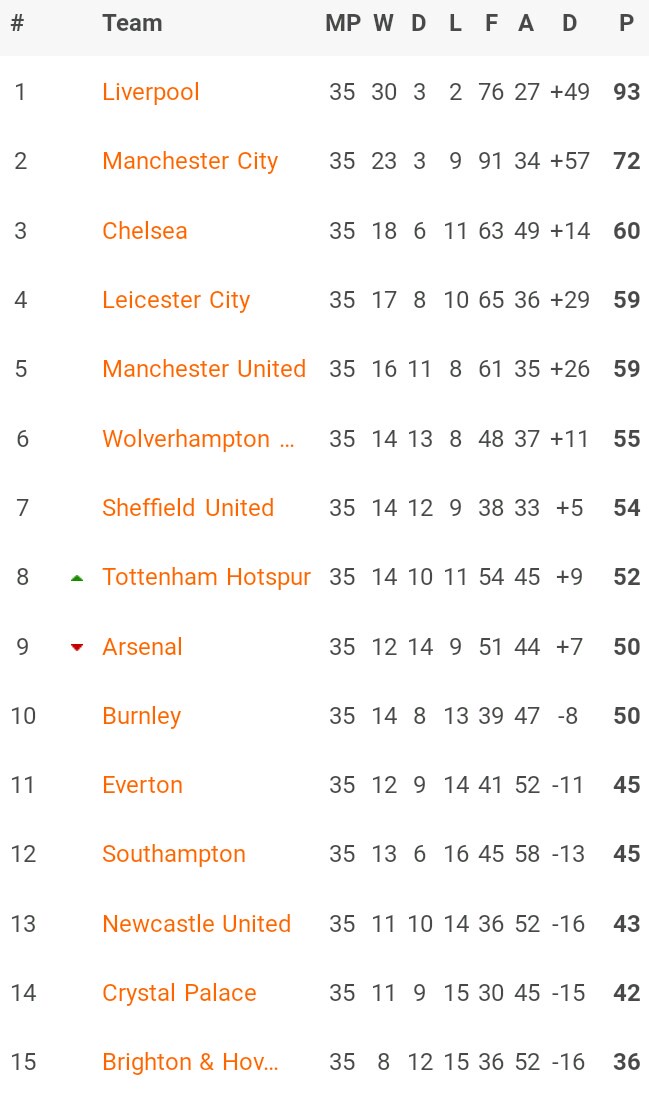The height and width of the screenshot is (1102, 649).
Task: Open the Manchester City team link
Action: point(190,161)
